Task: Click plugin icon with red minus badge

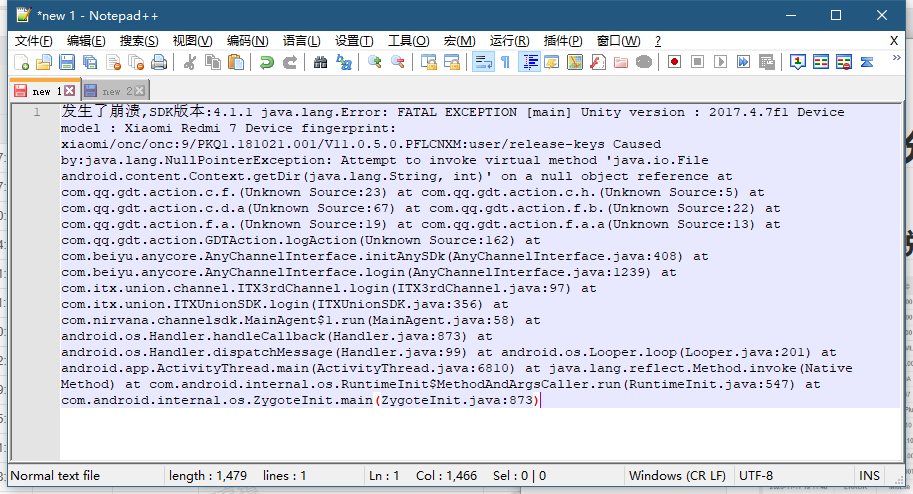Action: 844,62
